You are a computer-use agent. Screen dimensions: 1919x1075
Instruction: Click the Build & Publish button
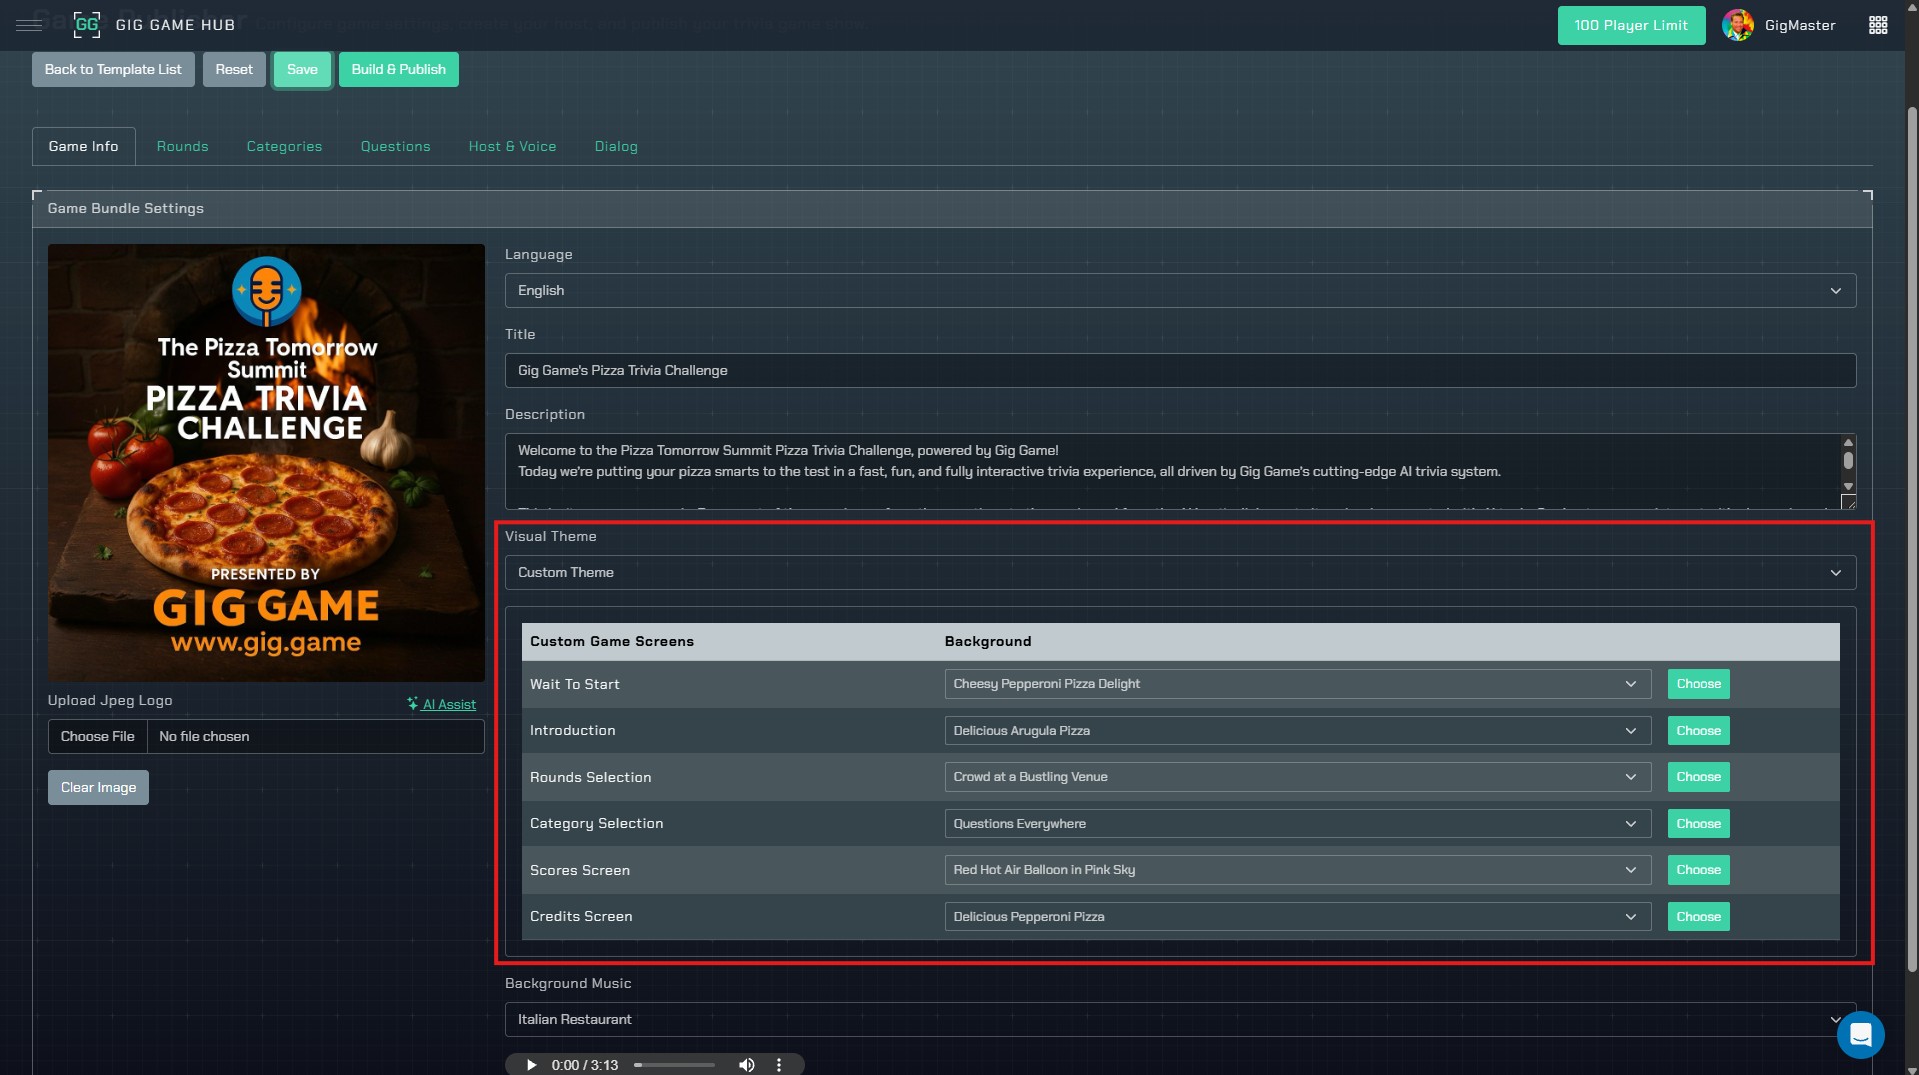[x=398, y=69]
